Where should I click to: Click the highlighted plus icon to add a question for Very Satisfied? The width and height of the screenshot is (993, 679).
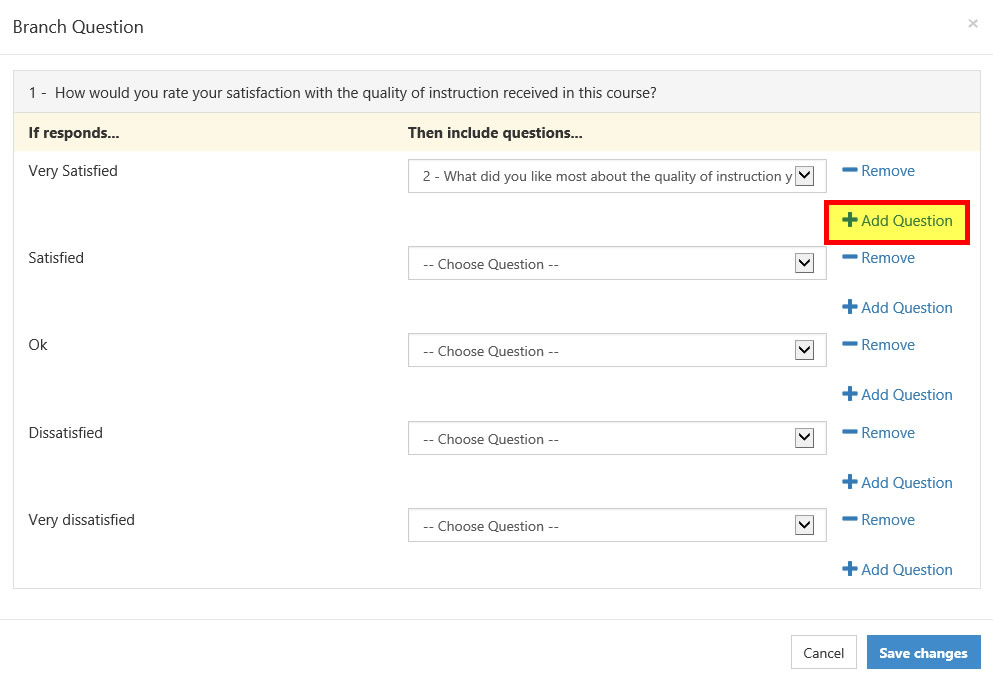pyautogui.click(x=851, y=221)
